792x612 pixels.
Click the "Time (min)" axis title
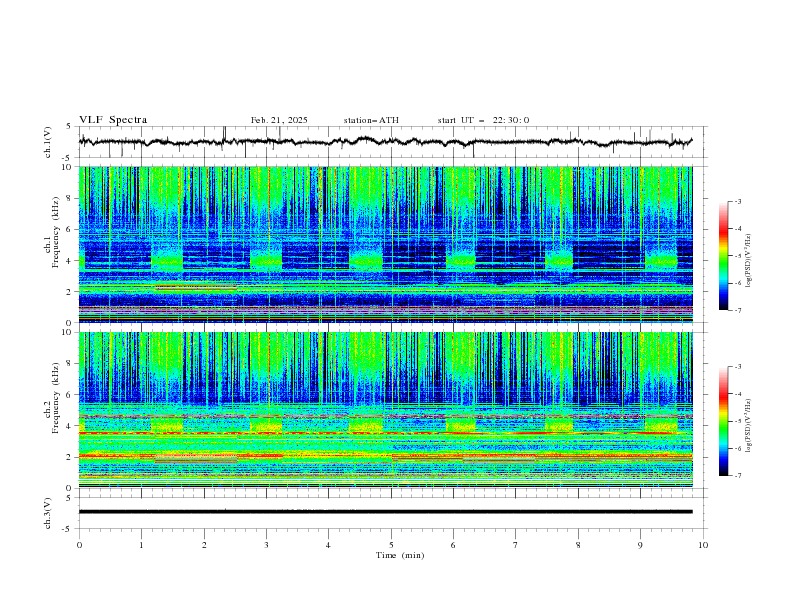coord(400,555)
